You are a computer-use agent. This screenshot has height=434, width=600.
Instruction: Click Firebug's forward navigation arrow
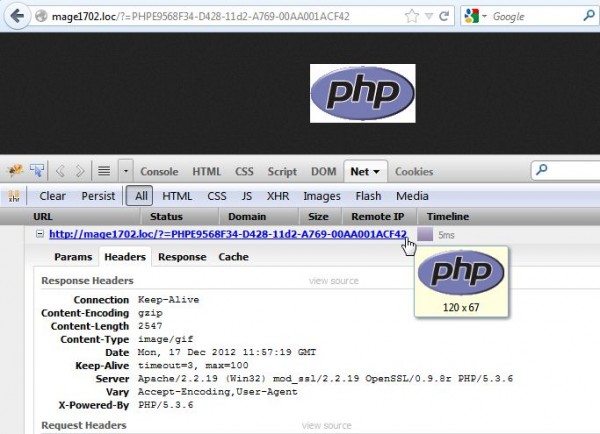point(80,171)
